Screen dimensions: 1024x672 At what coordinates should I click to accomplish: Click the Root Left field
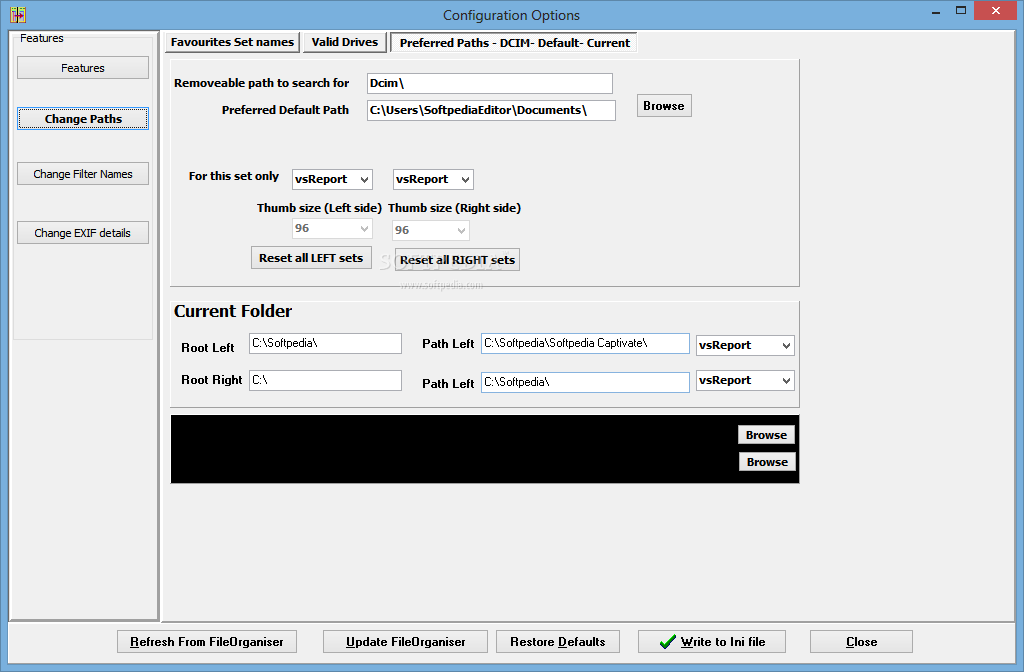(x=325, y=344)
